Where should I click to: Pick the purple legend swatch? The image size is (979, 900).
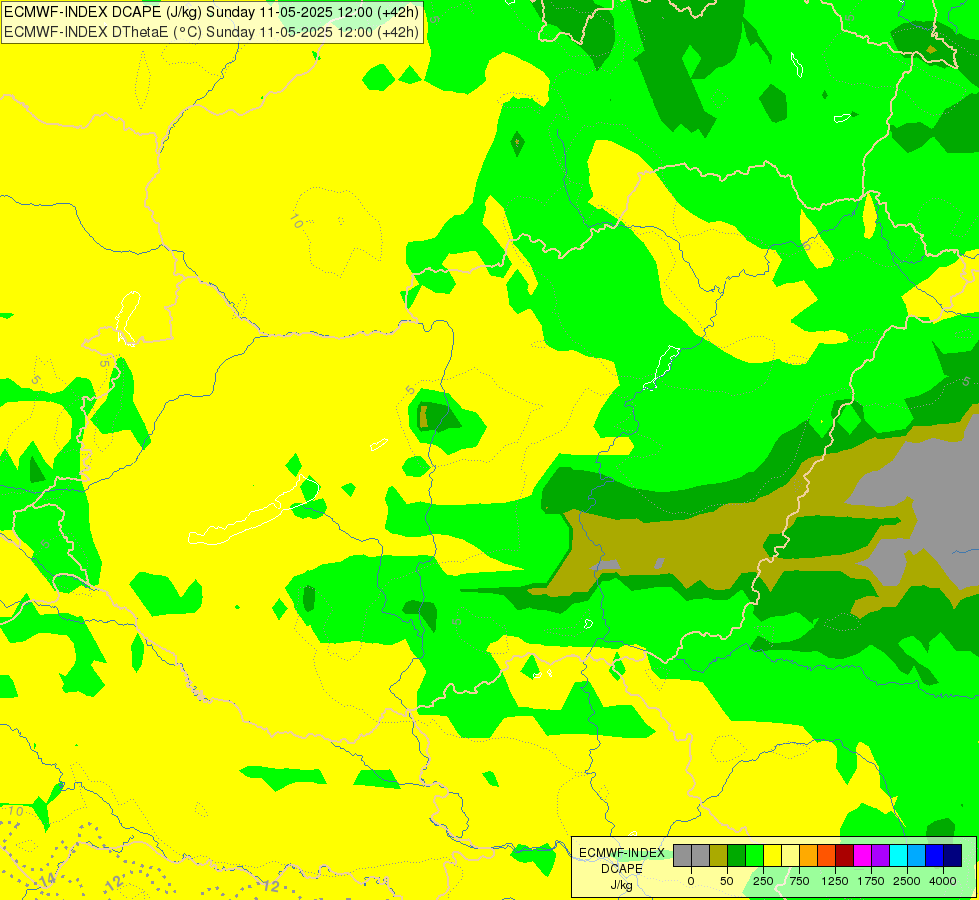[x=880, y=856]
